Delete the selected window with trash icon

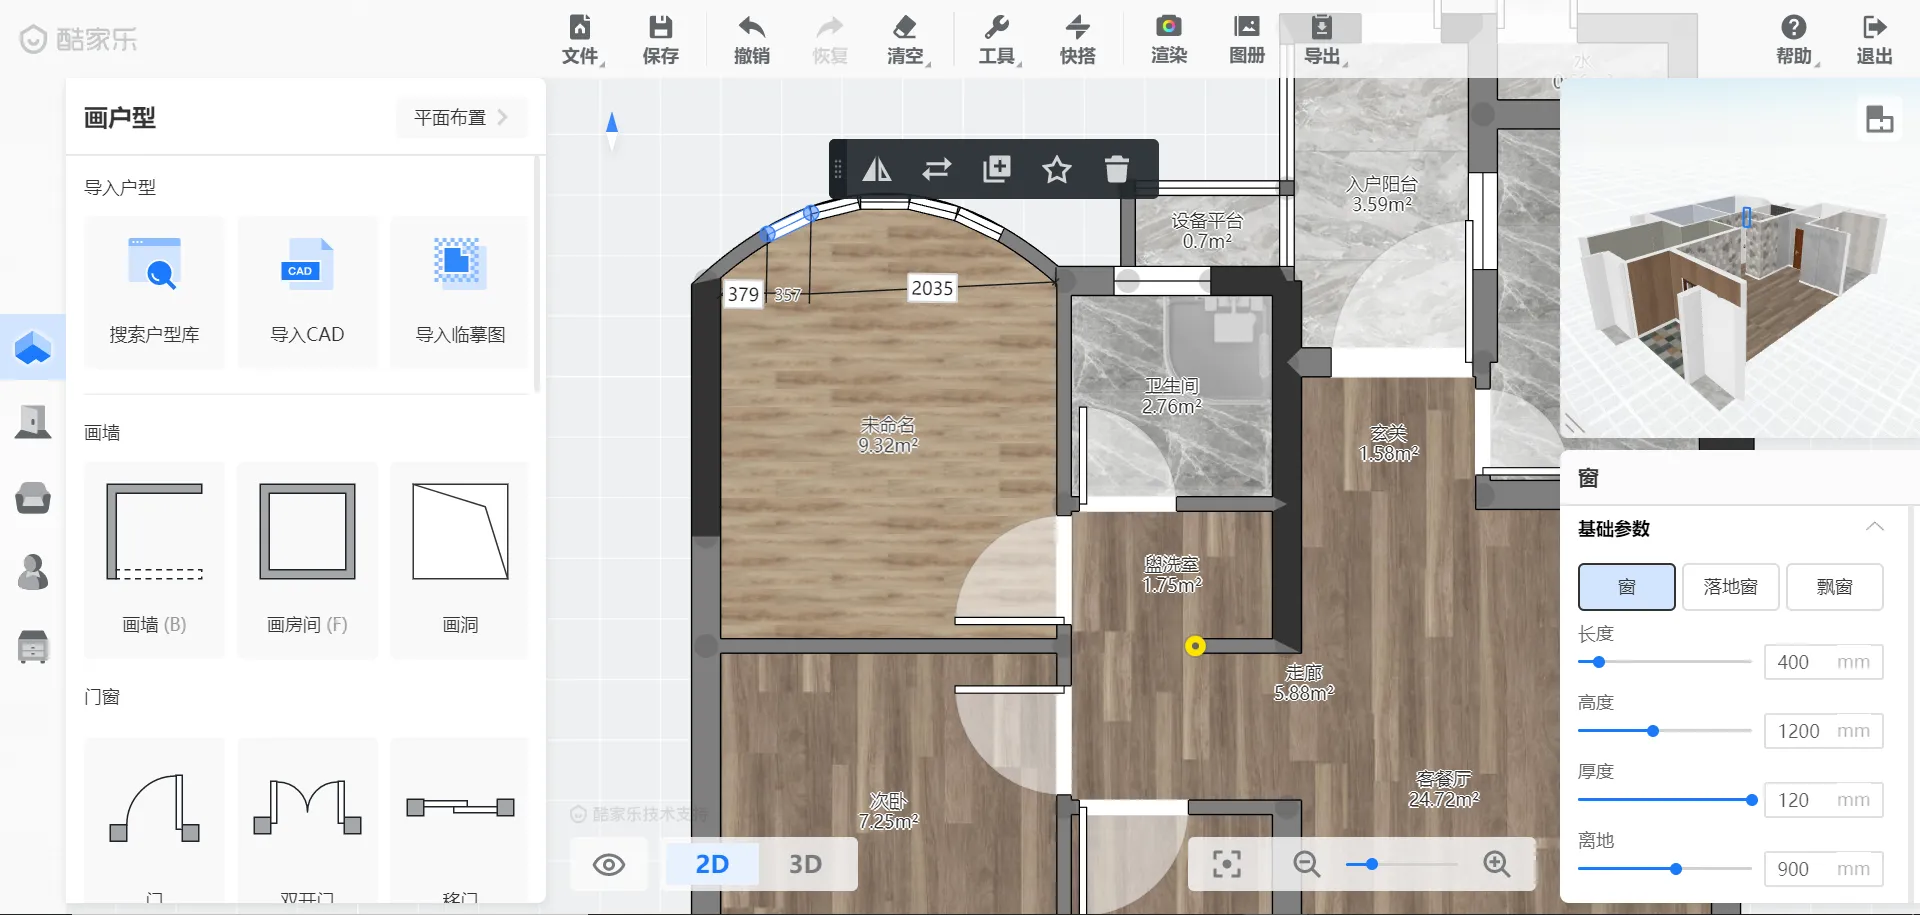point(1116,170)
